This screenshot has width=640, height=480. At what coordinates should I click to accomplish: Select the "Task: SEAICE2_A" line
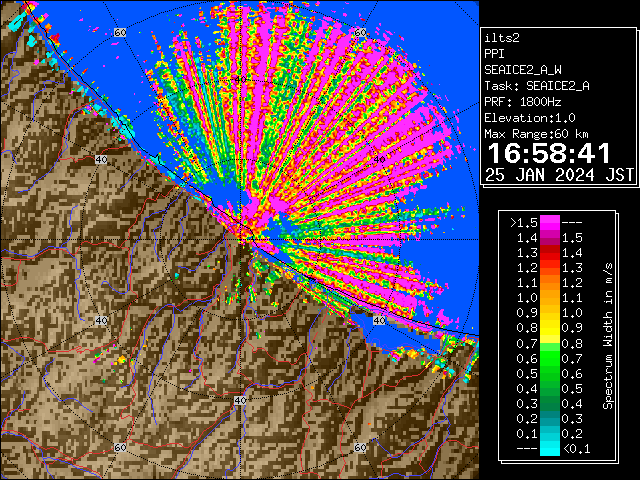tap(537, 86)
